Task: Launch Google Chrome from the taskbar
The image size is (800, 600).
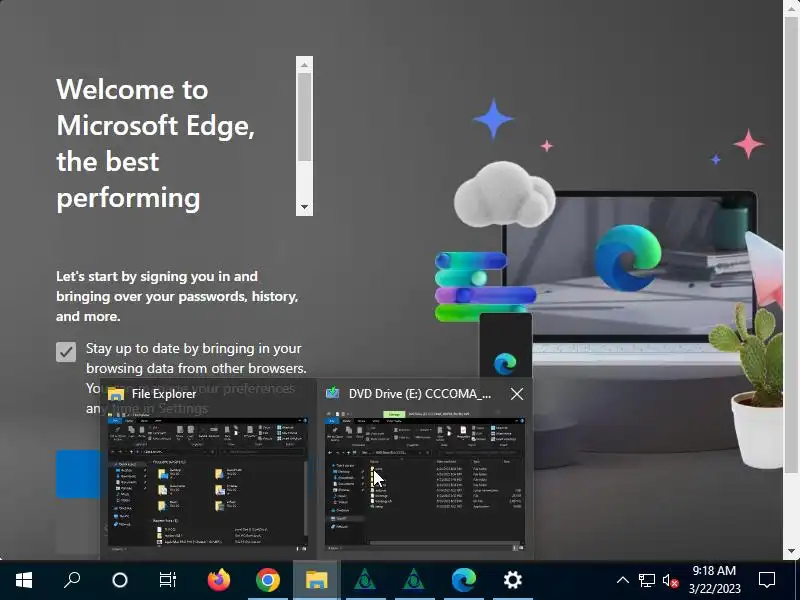Action: (267, 580)
